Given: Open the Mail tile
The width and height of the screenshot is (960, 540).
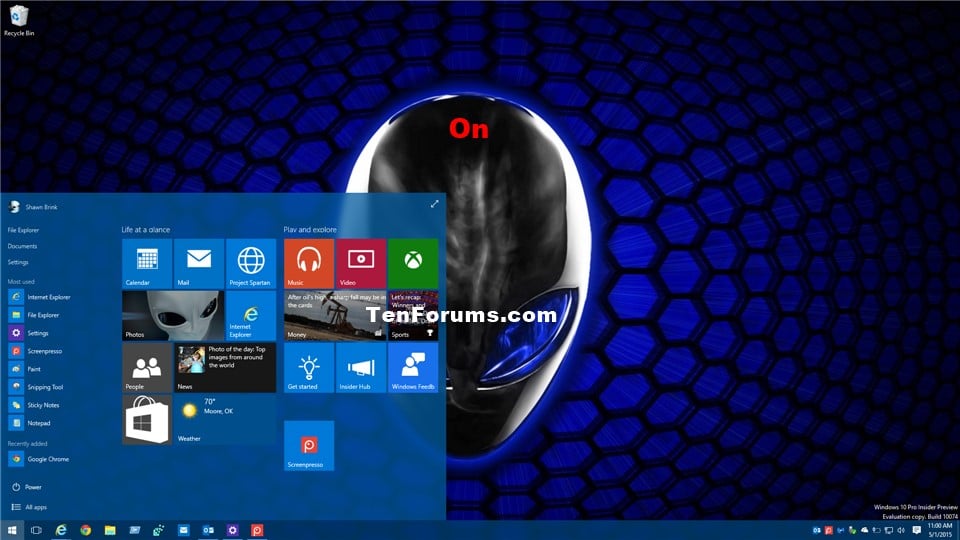Looking at the screenshot, I should [199, 263].
